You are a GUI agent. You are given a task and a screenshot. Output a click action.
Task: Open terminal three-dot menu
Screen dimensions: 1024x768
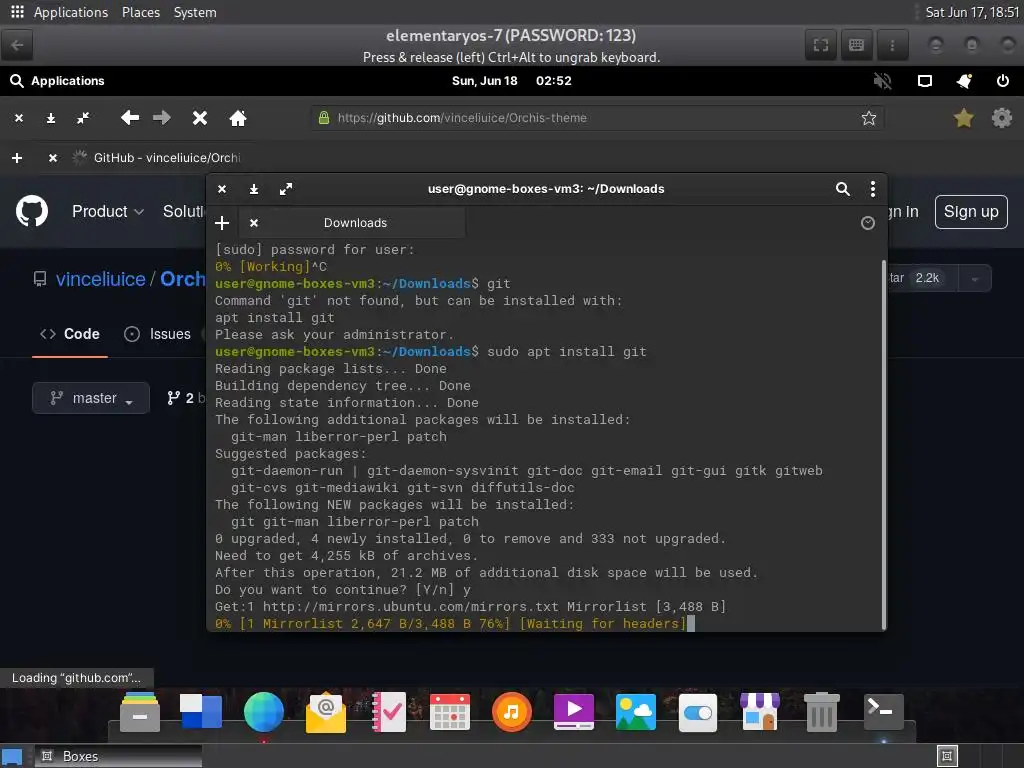(x=872, y=189)
